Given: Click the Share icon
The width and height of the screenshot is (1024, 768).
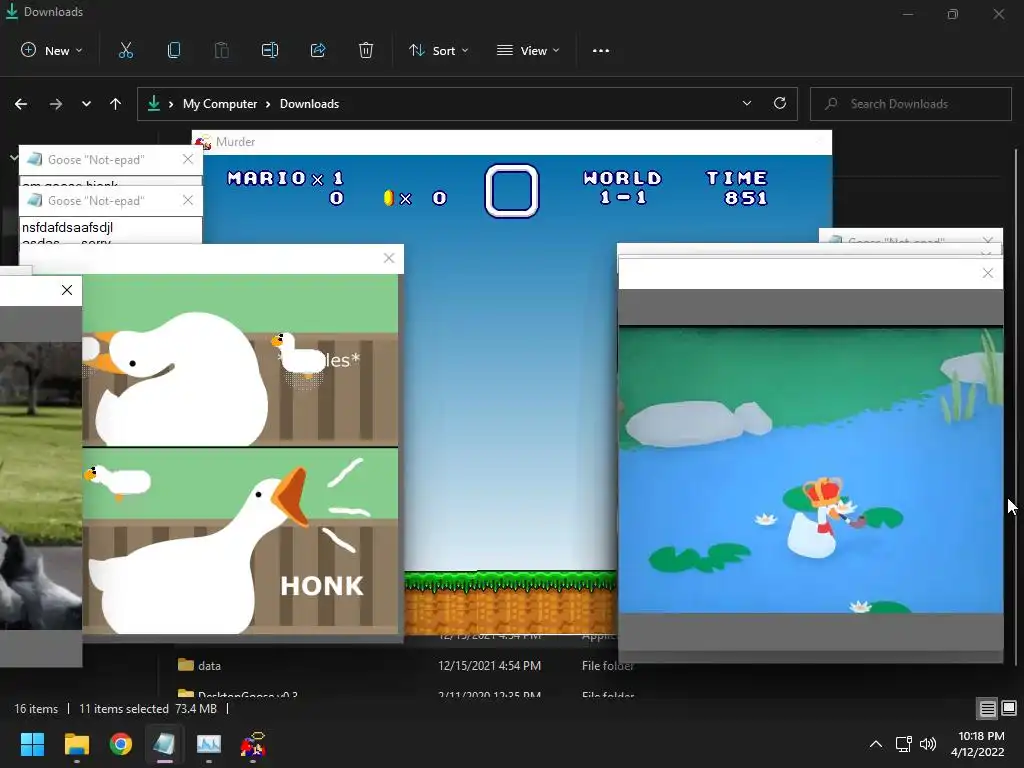Looking at the screenshot, I should tap(318, 50).
